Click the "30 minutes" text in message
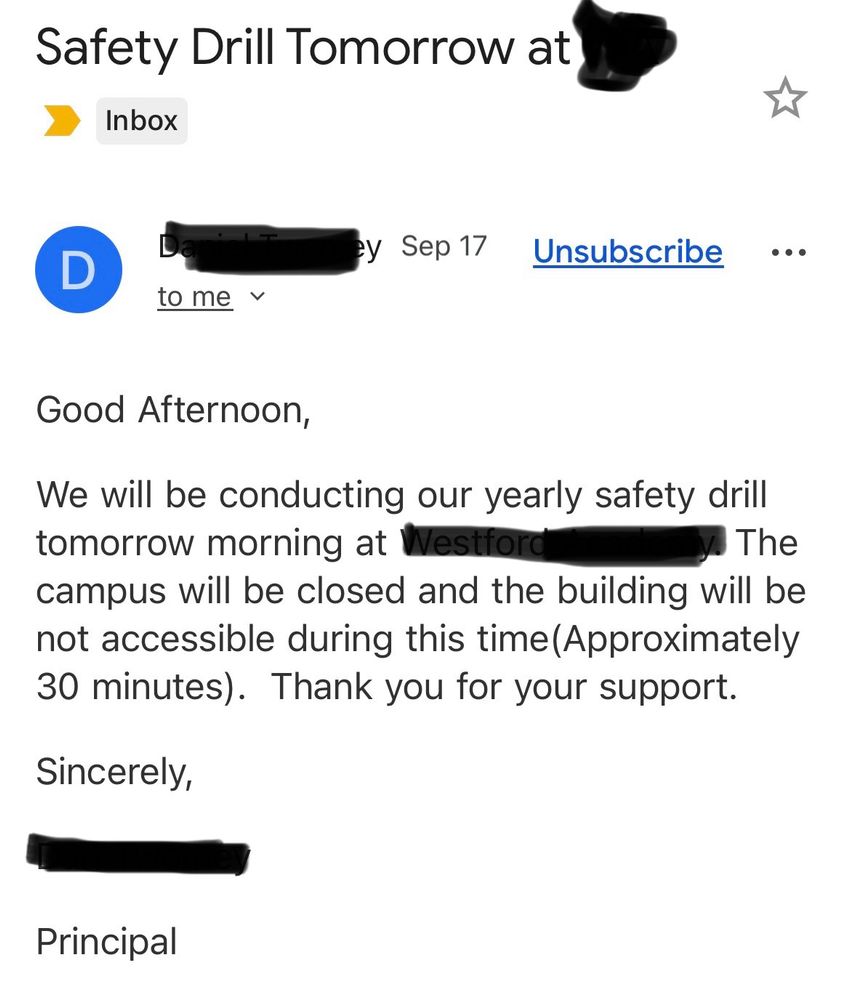850x1000 pixels. [136, 687]
